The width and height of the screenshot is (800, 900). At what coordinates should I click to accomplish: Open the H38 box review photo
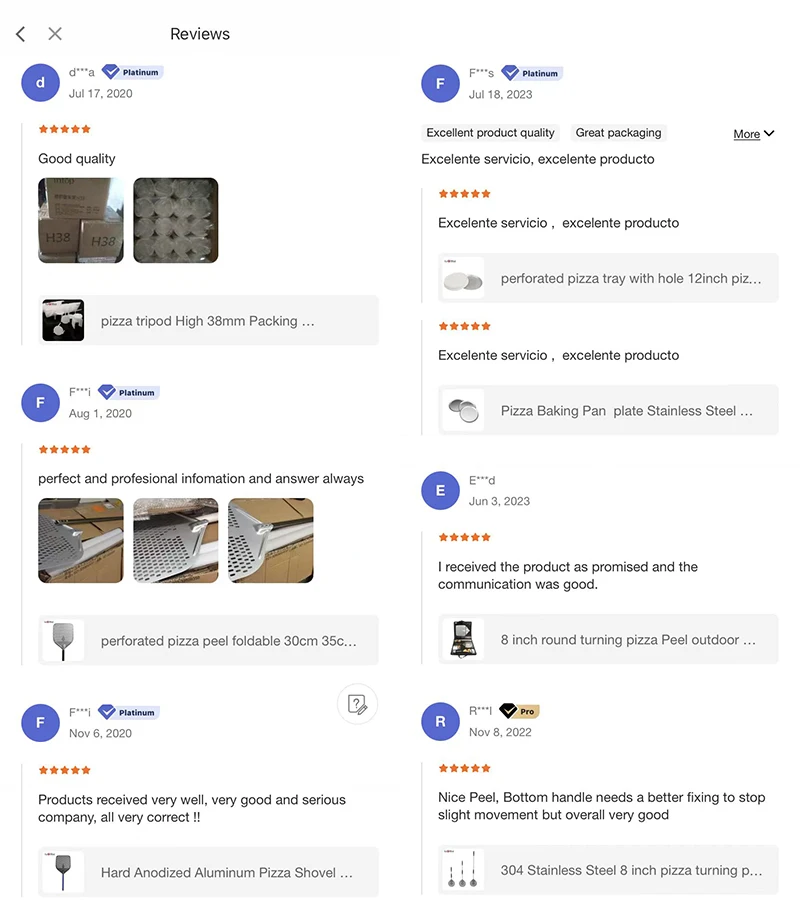pos(81,220)
